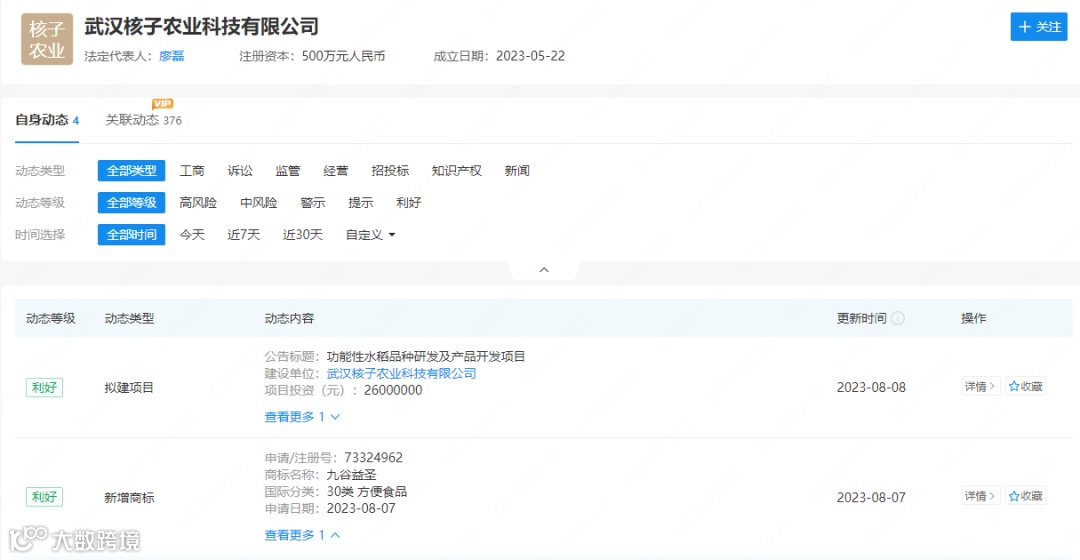Open 武汉核子农业科技有限公司 link in 建设单位
Viewport: 1080px width, 560px height.
[402, 373]
